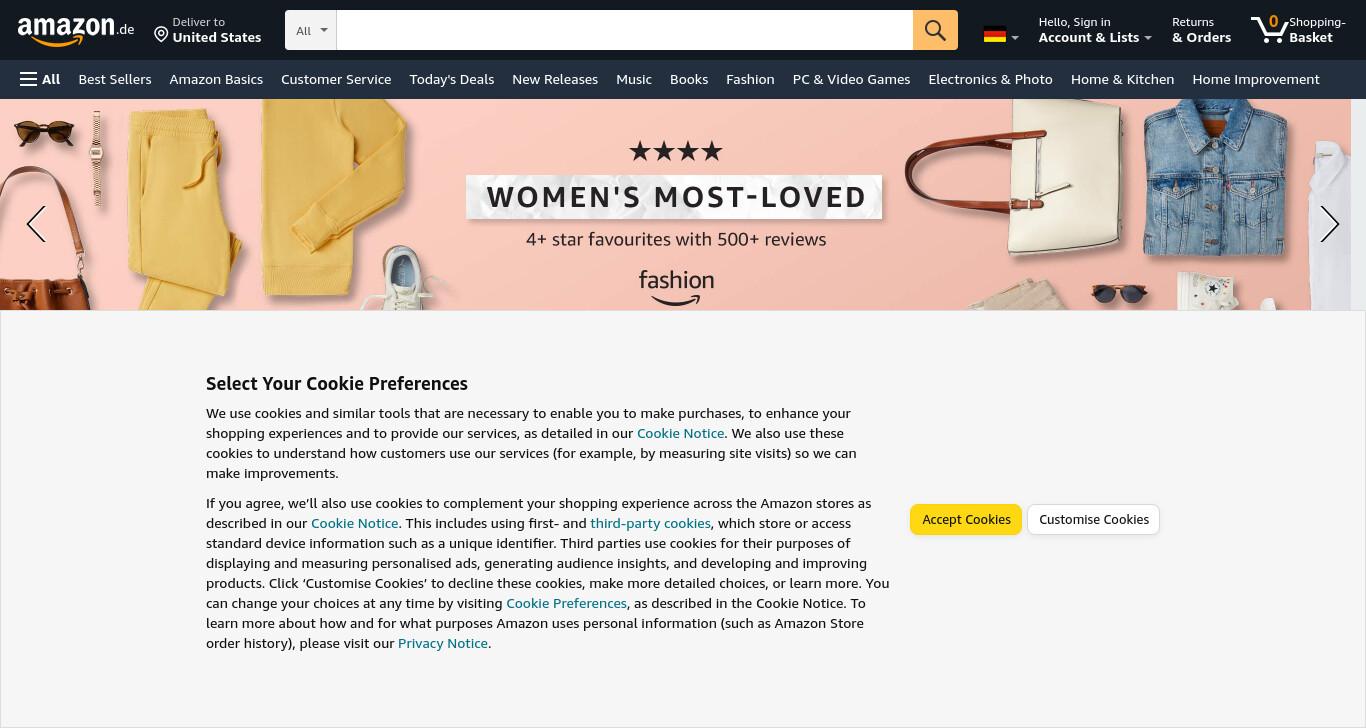Open the search category All dropdown
1366x728 pixels.
(311, 30)
